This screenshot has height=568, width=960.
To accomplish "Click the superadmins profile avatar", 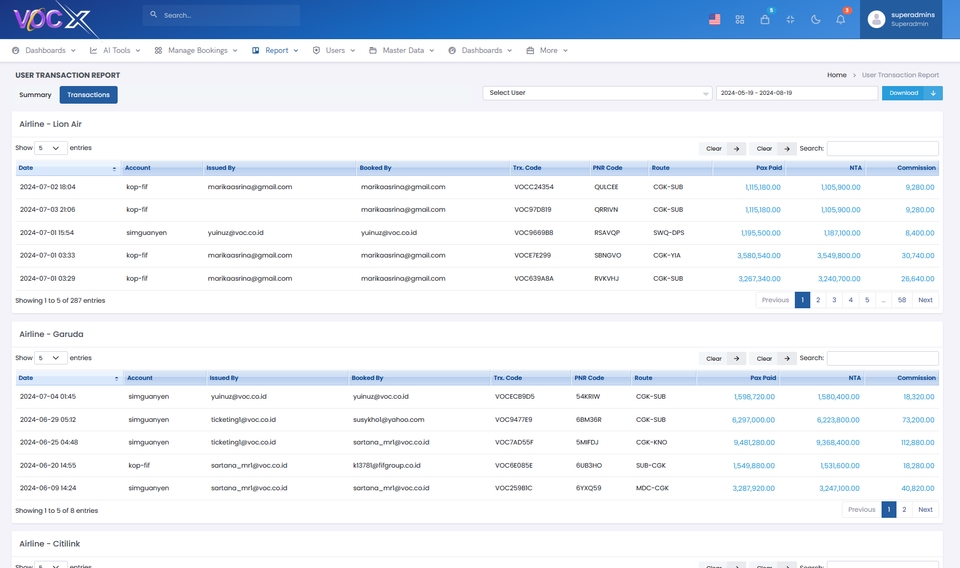I will (877, 19).
